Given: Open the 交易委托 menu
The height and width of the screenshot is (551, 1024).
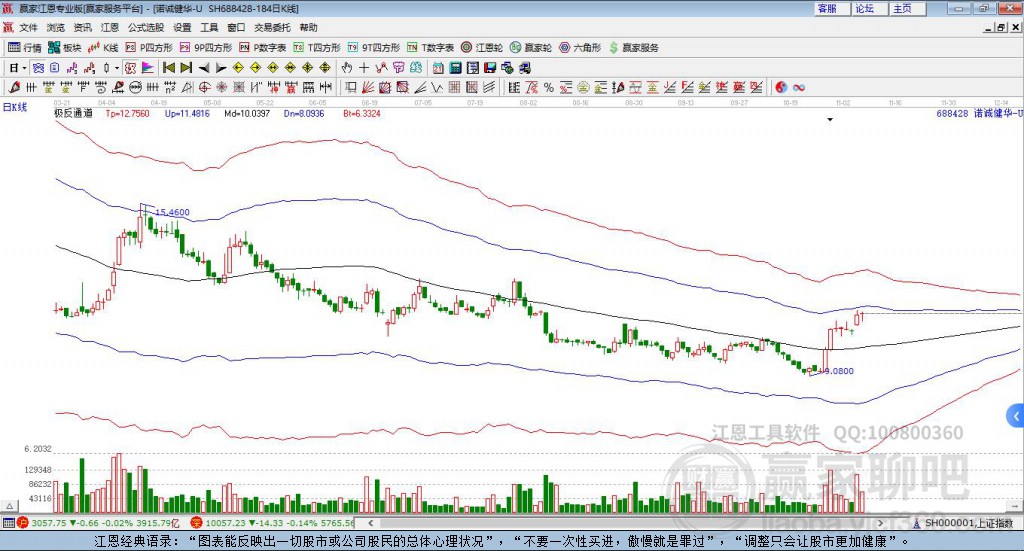Looking at the screenshot, I should point(272,27).
